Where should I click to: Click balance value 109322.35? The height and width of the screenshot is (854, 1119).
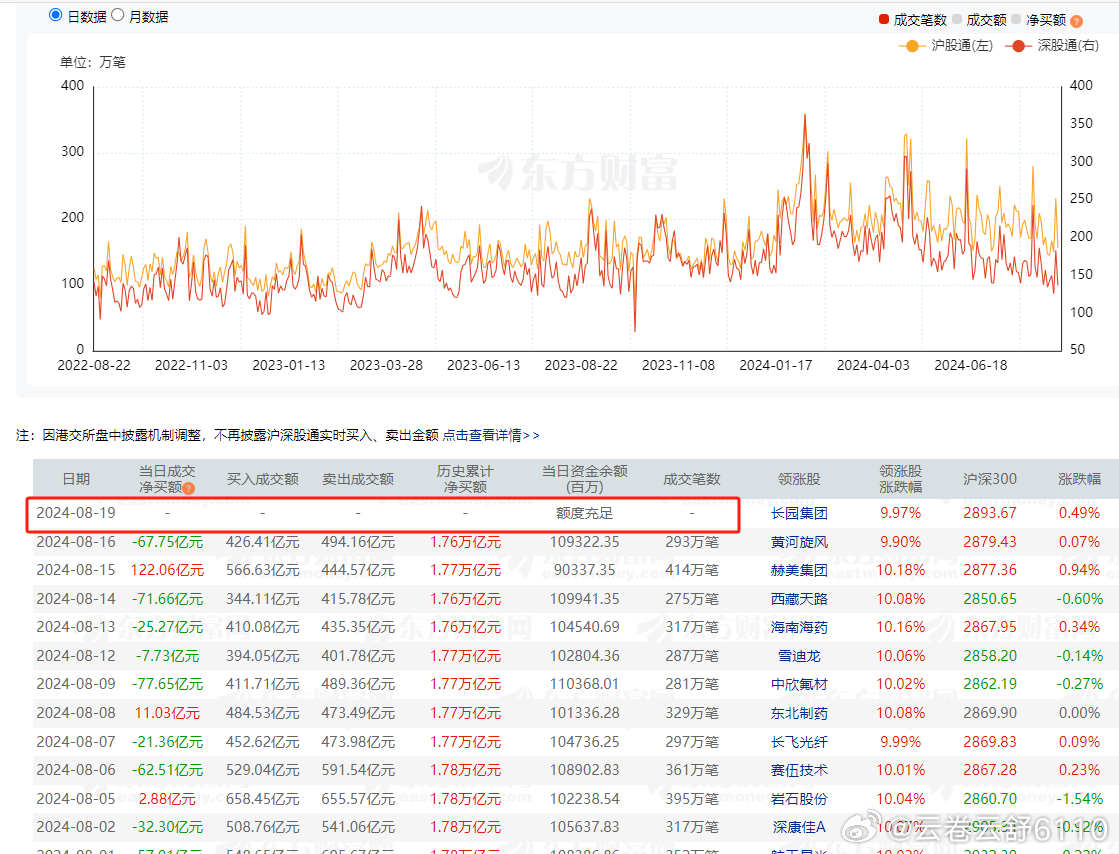584,542
